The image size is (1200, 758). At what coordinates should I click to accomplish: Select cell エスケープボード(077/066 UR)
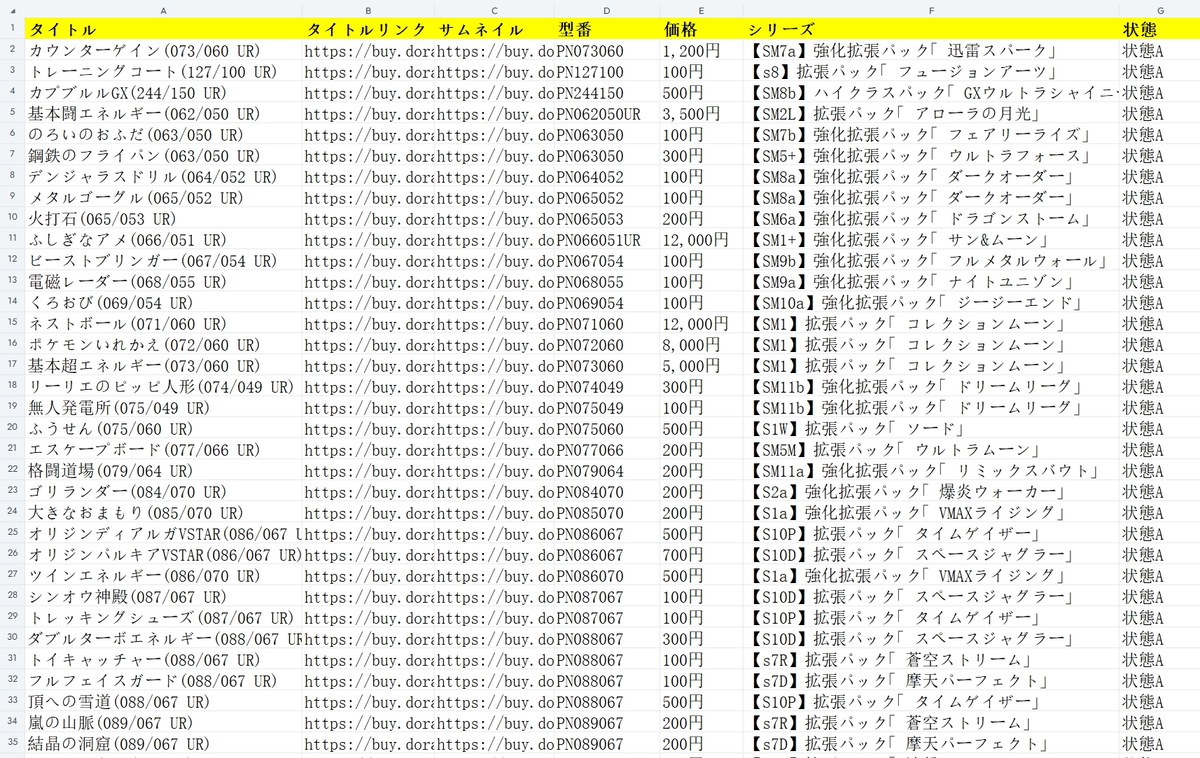click(163, 449)
